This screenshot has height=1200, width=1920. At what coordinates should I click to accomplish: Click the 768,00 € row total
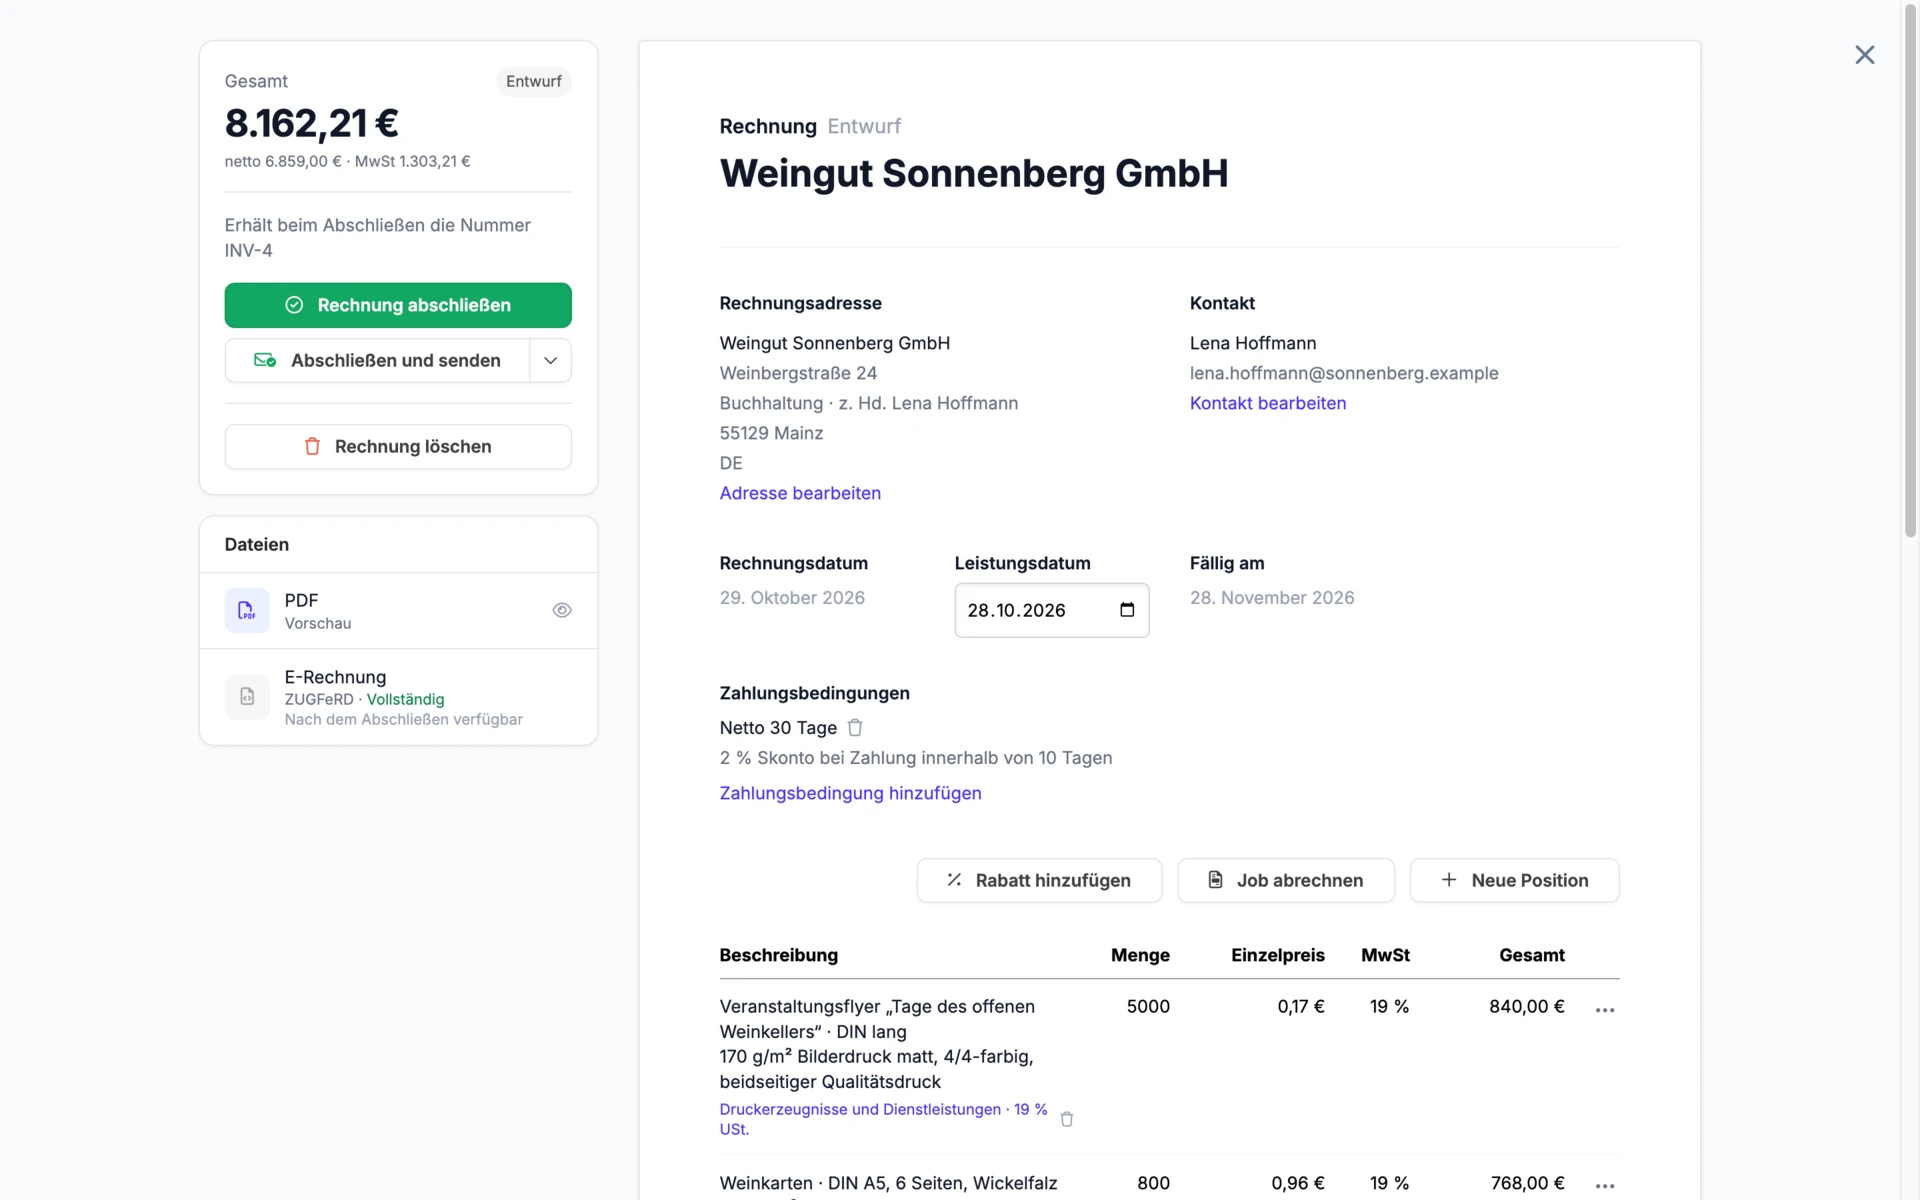click(1528, 1183)
